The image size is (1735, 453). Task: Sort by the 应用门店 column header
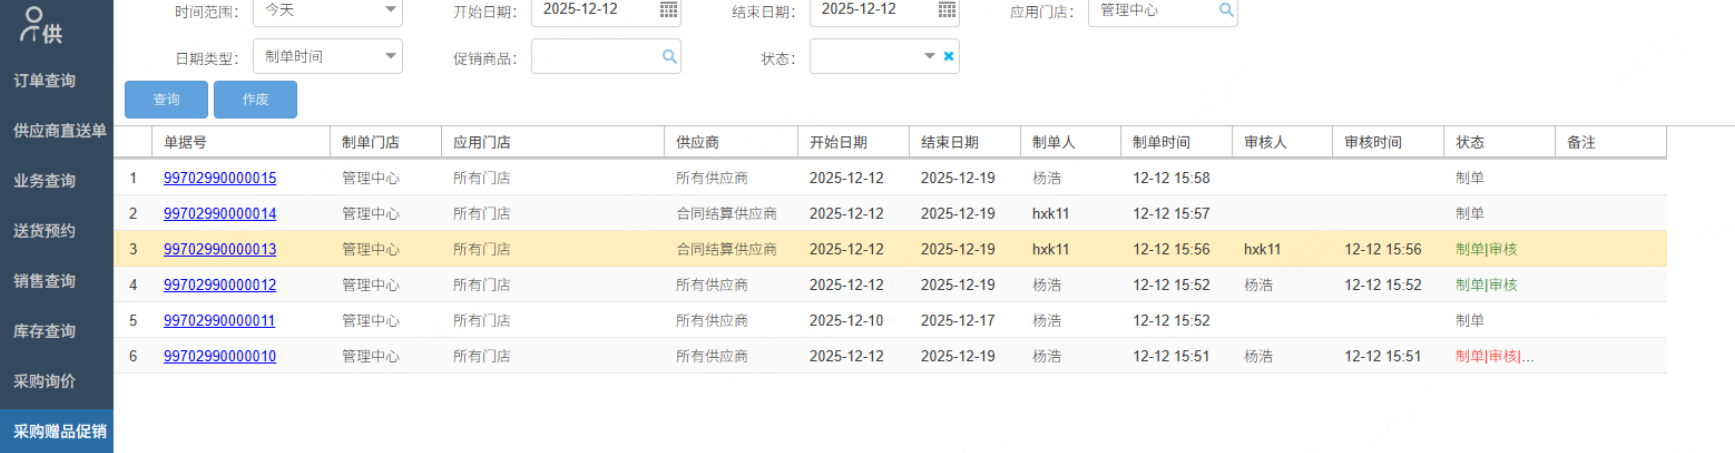553,142
